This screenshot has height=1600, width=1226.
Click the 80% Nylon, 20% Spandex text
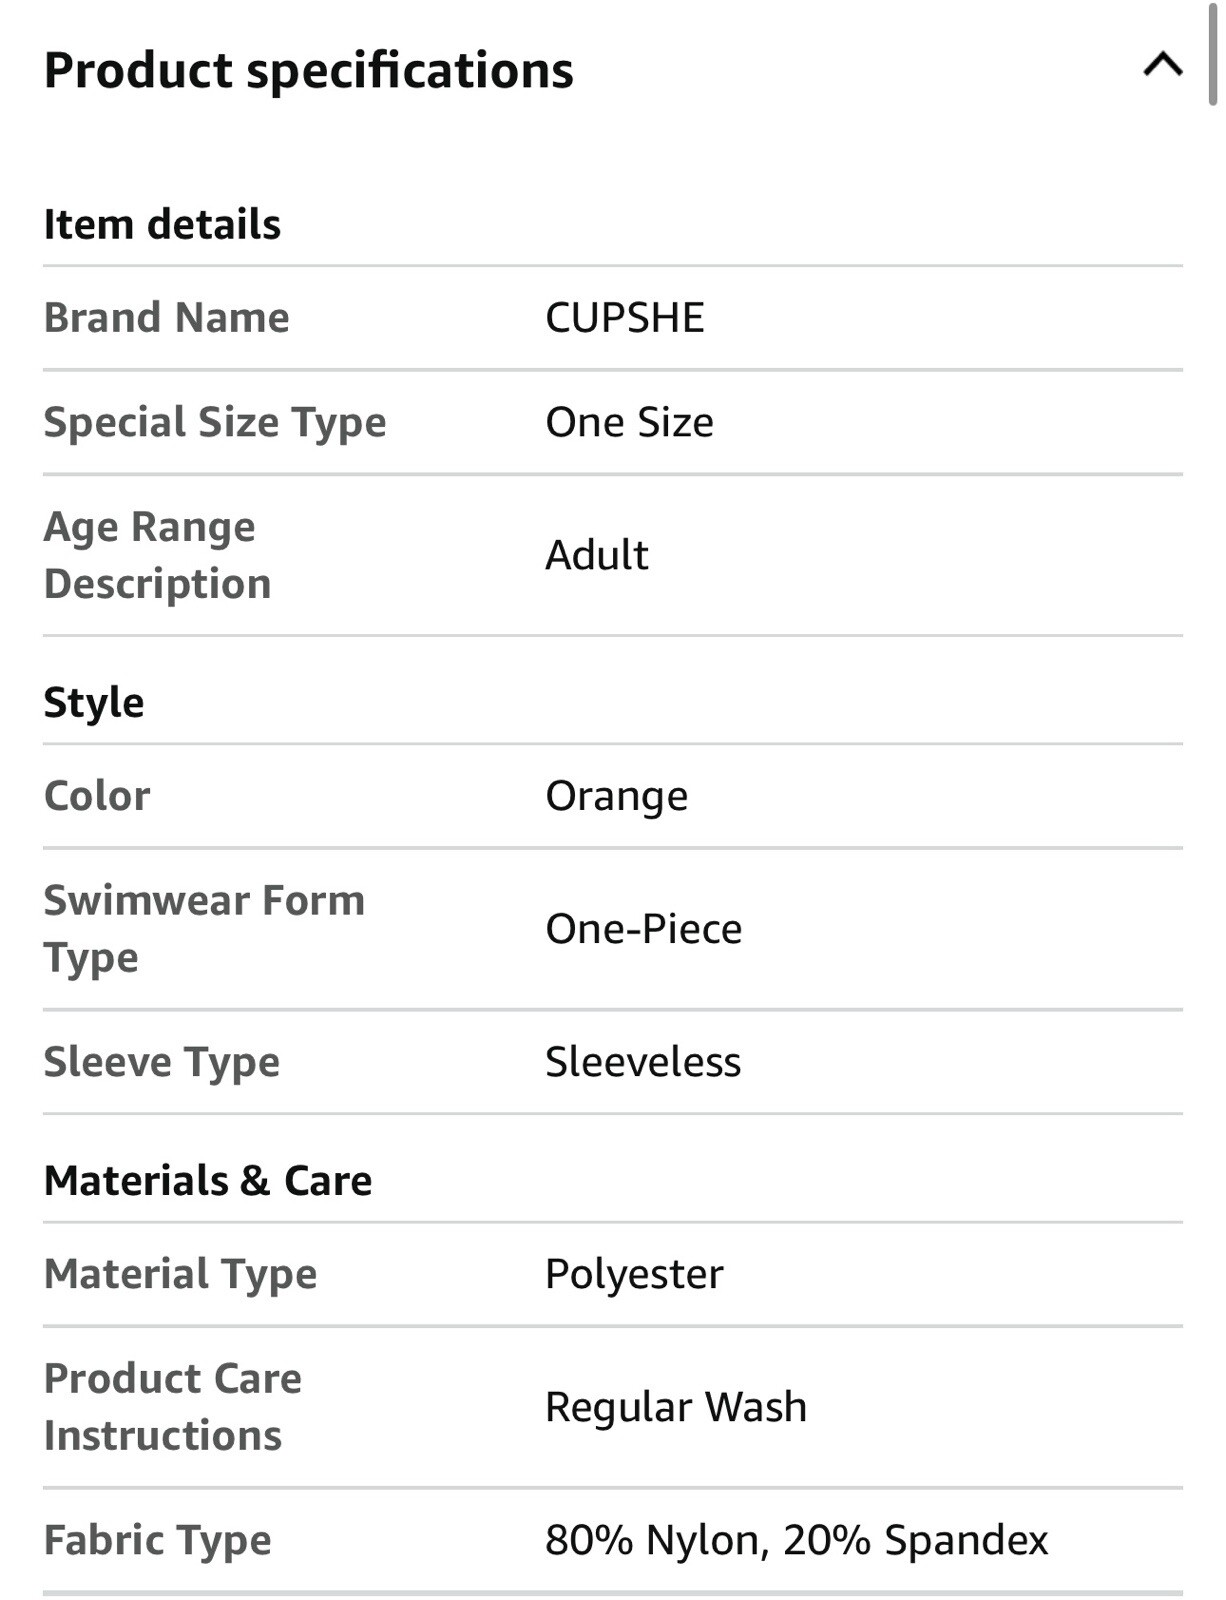[x=797, y=1540]
